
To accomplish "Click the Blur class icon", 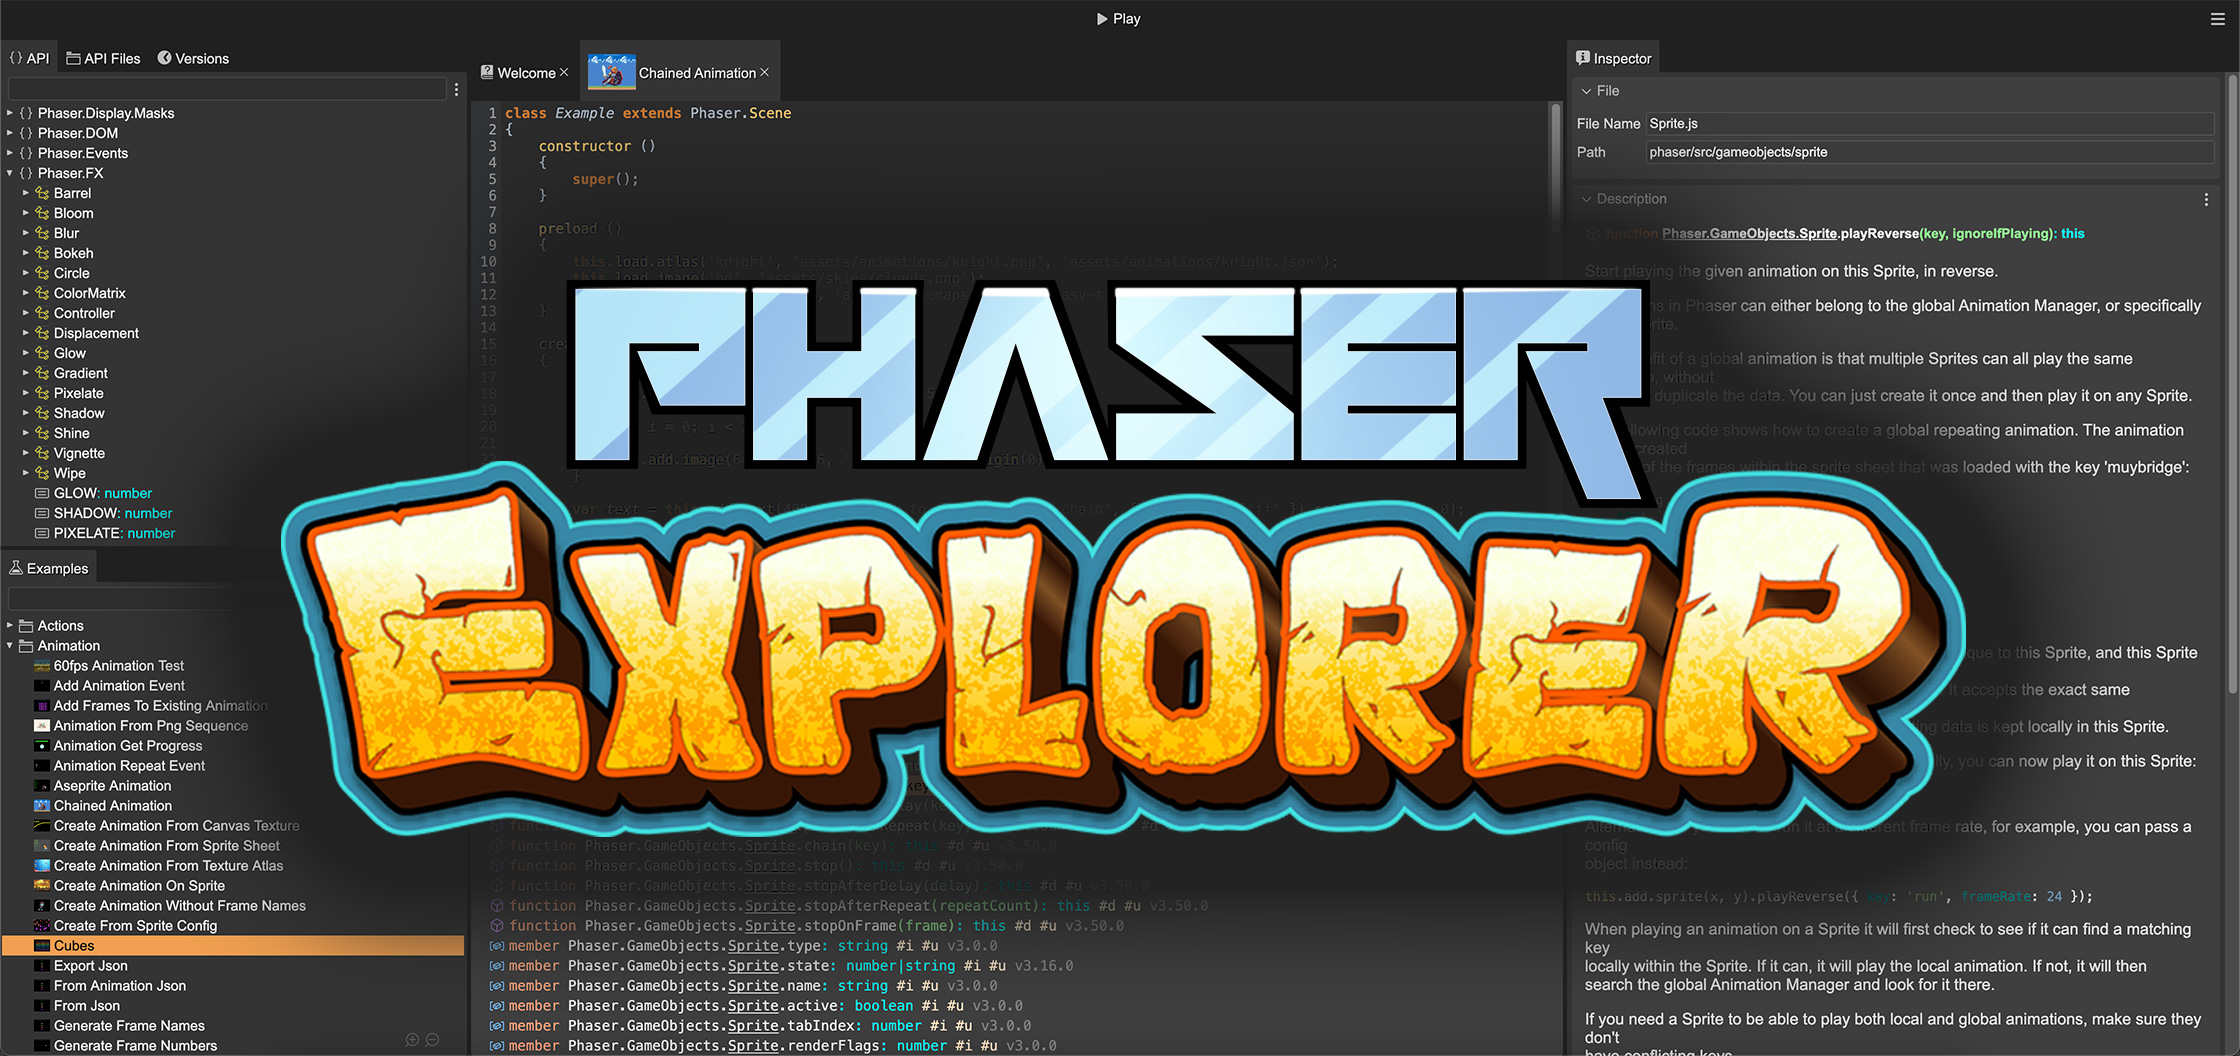I will click(42, 233).
